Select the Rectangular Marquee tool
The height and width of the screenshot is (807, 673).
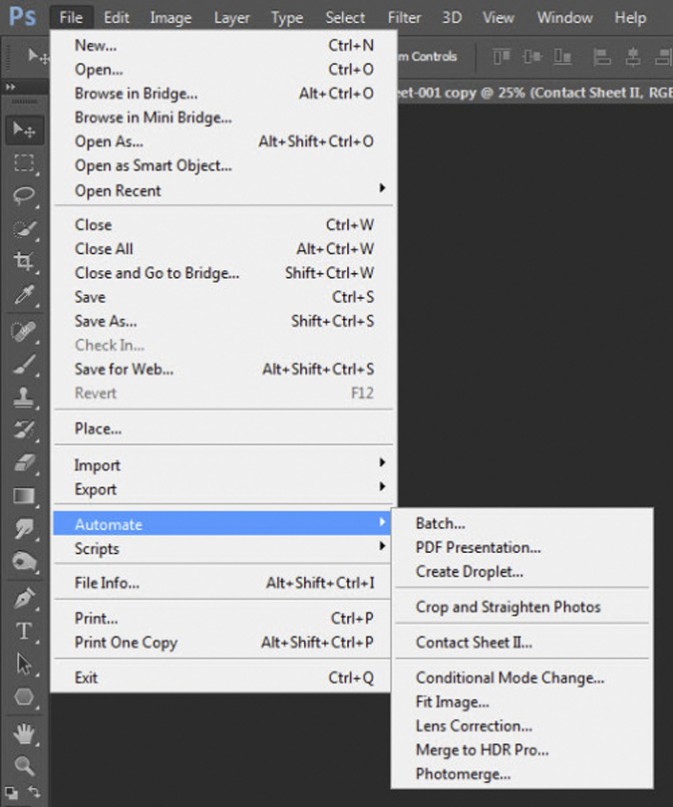pyautogui.click(x=24, y=163)
